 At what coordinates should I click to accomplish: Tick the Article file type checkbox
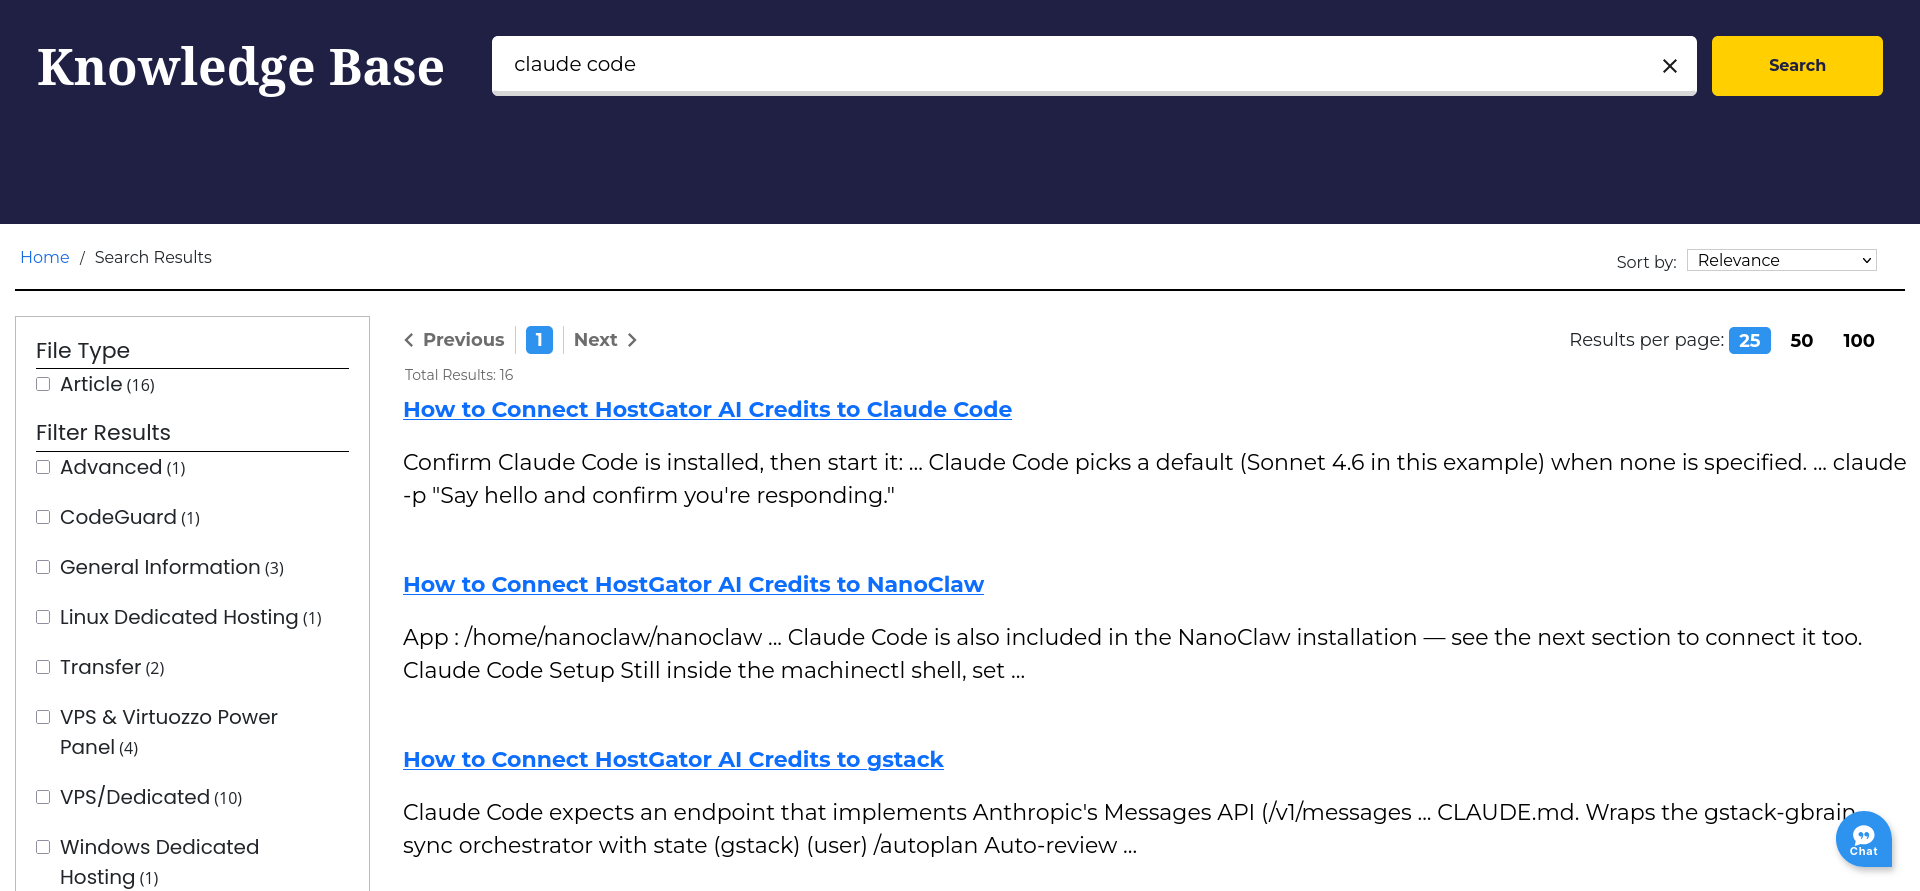[x=43, y=384]
